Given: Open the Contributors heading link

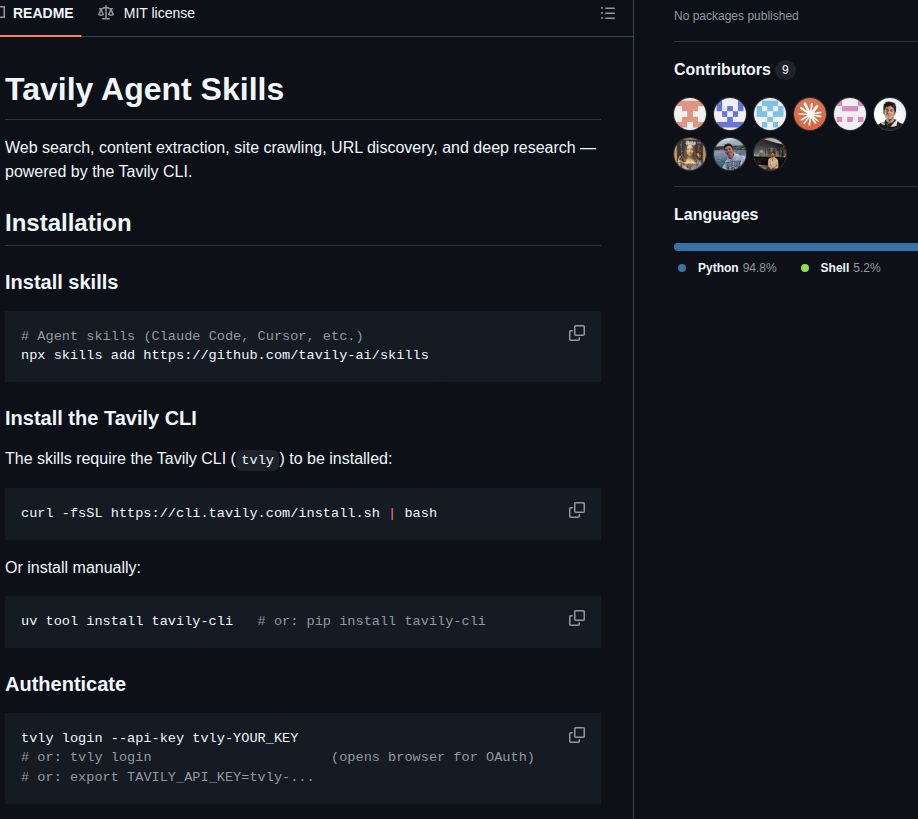Looking at the screenshot, I should [x=722, y=70].
